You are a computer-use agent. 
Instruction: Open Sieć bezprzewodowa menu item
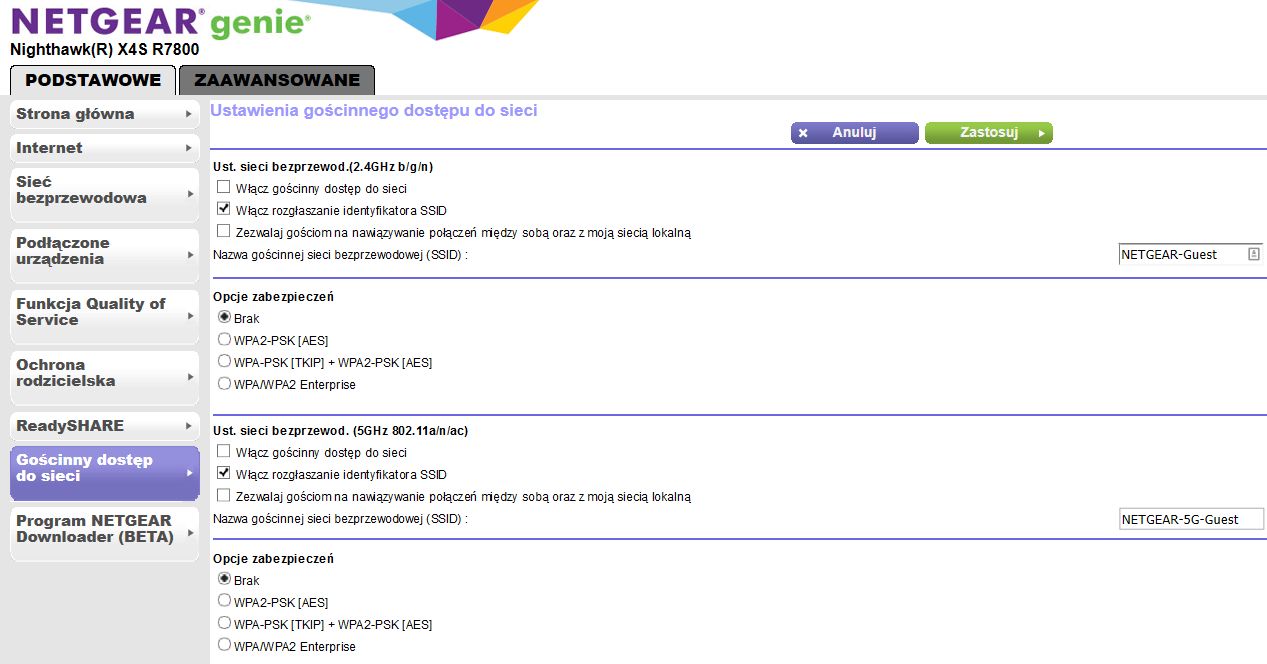pyautogui.click(x=105, y=194)
